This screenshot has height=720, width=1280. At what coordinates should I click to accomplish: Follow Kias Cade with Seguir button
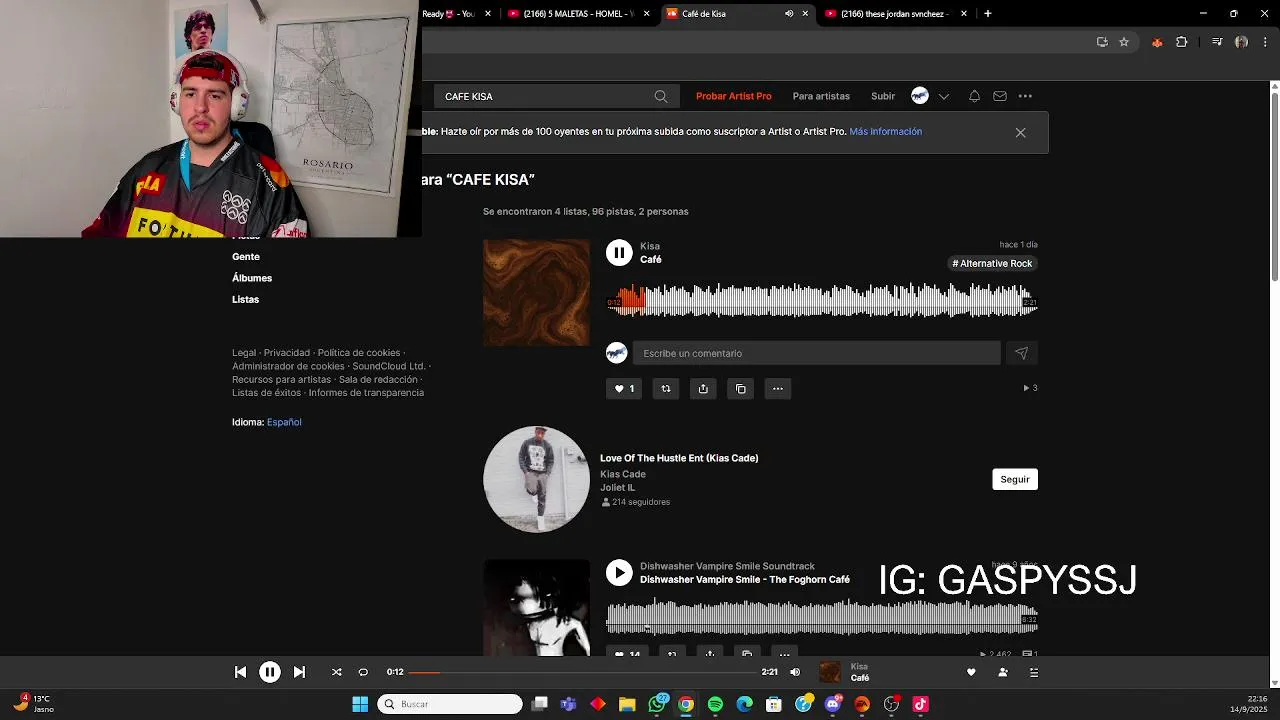(1015, 479)
